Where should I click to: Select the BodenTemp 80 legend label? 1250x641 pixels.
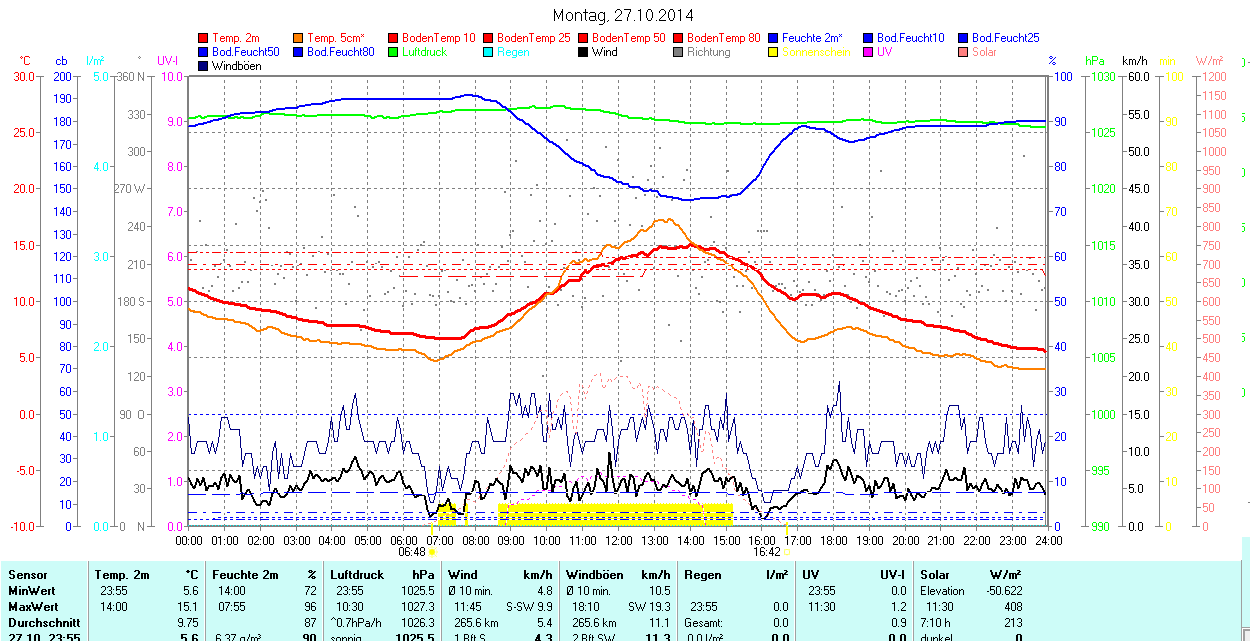point(724,38)
